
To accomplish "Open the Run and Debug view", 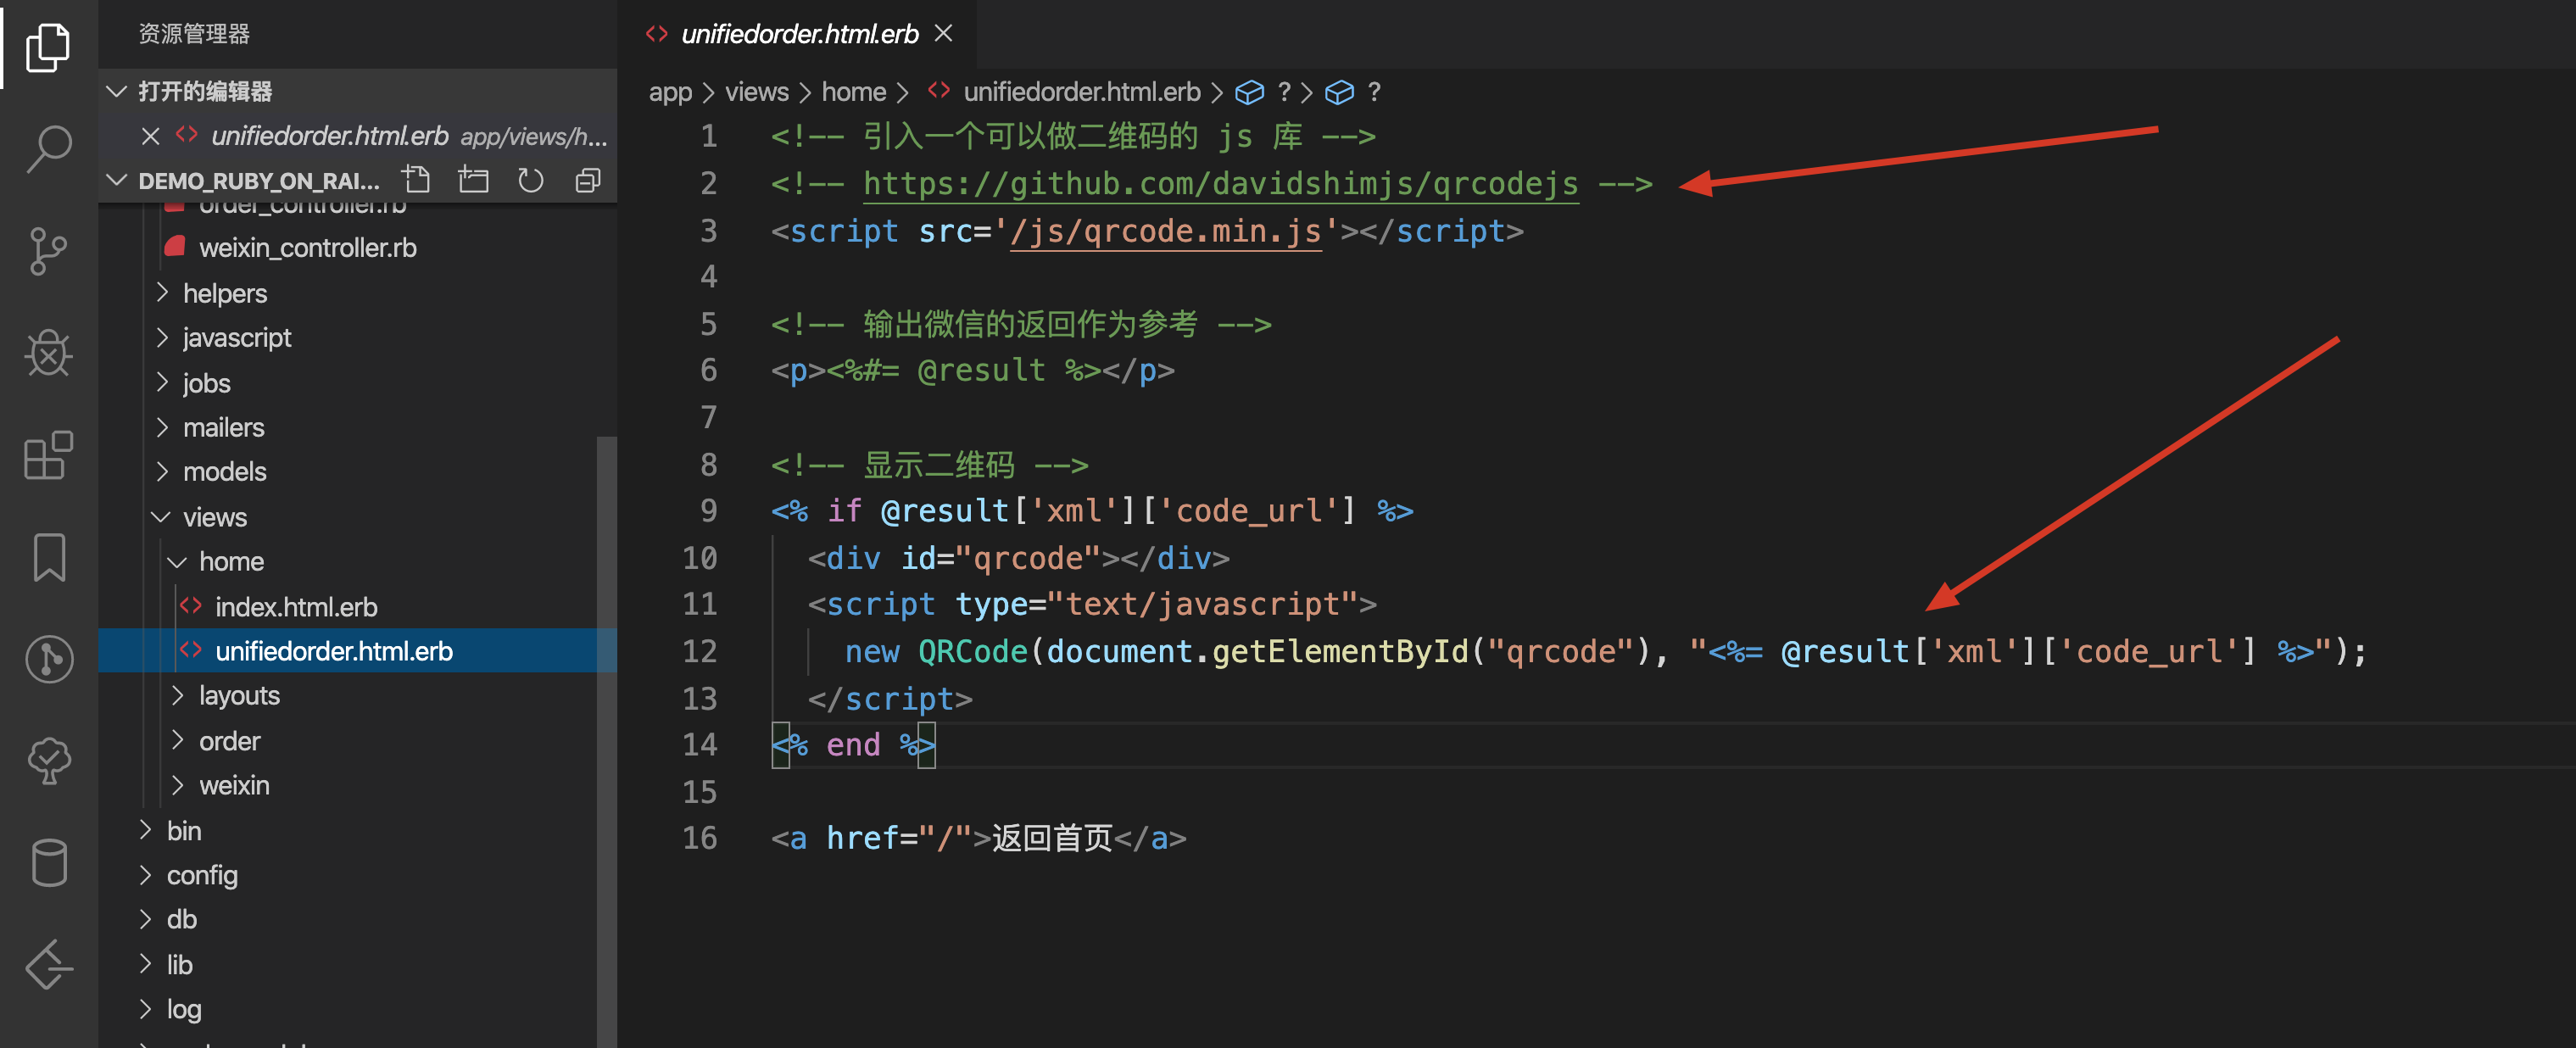I will [48, 352].
